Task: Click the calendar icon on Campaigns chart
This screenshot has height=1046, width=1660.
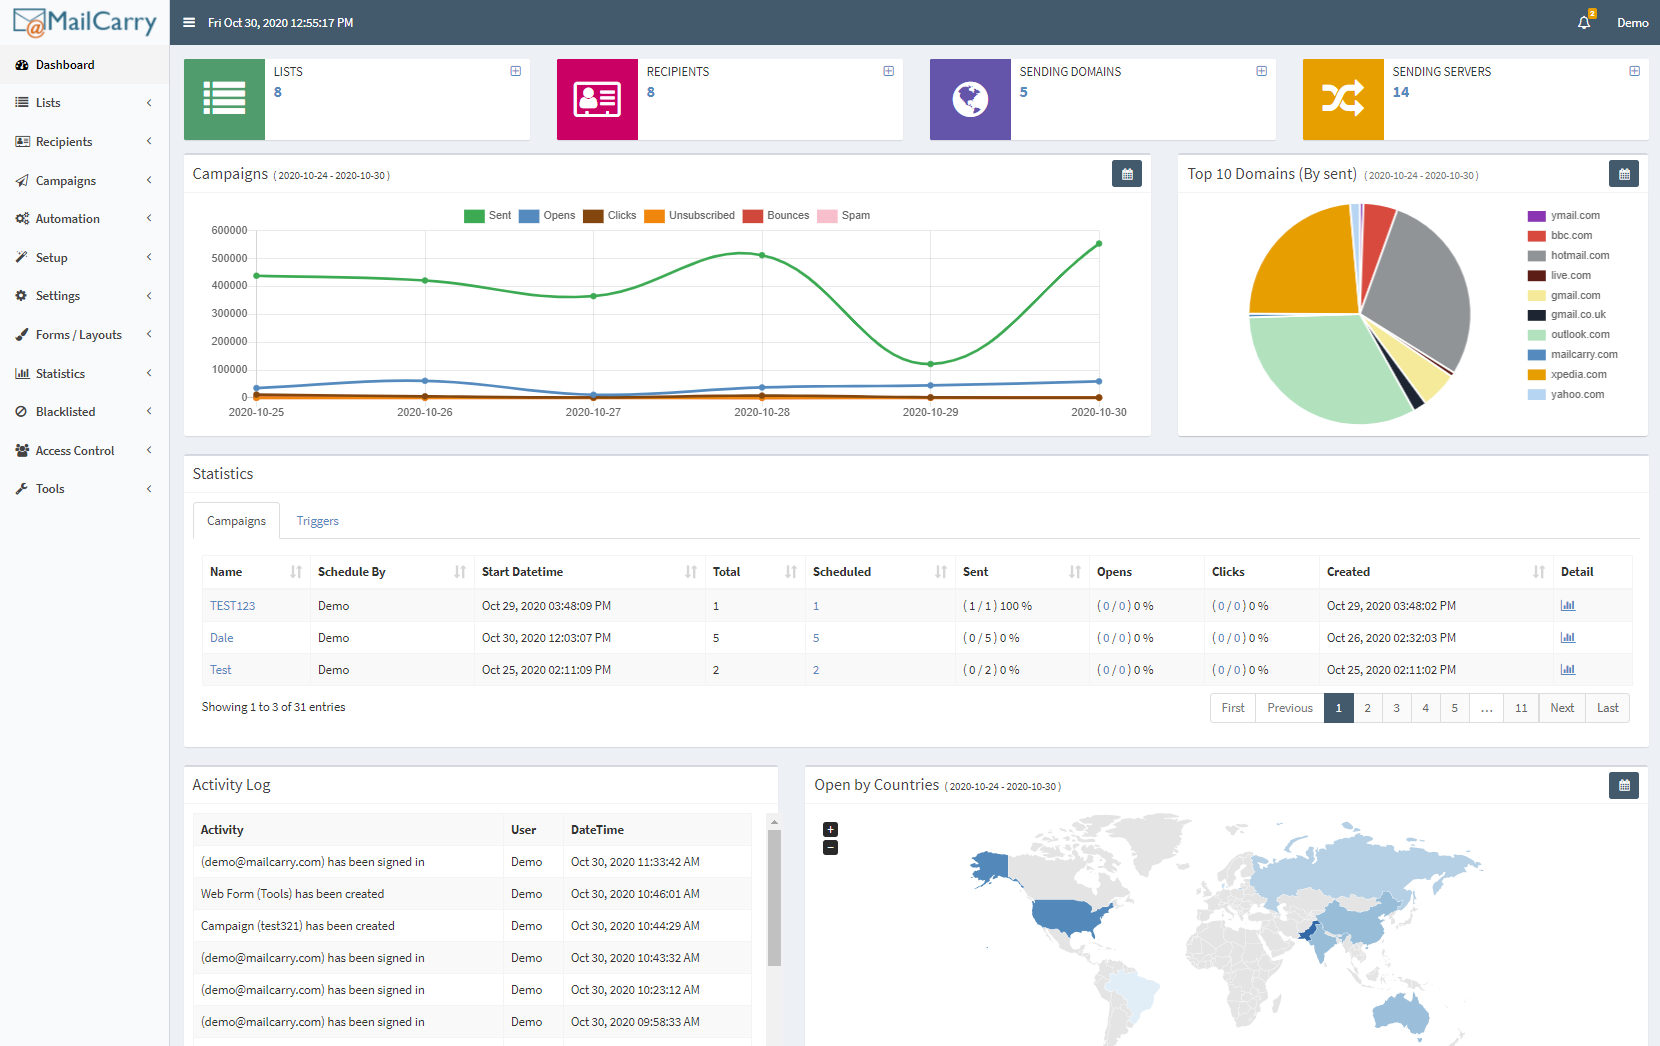Action: pyautogui.click(x=1127, y=173)
